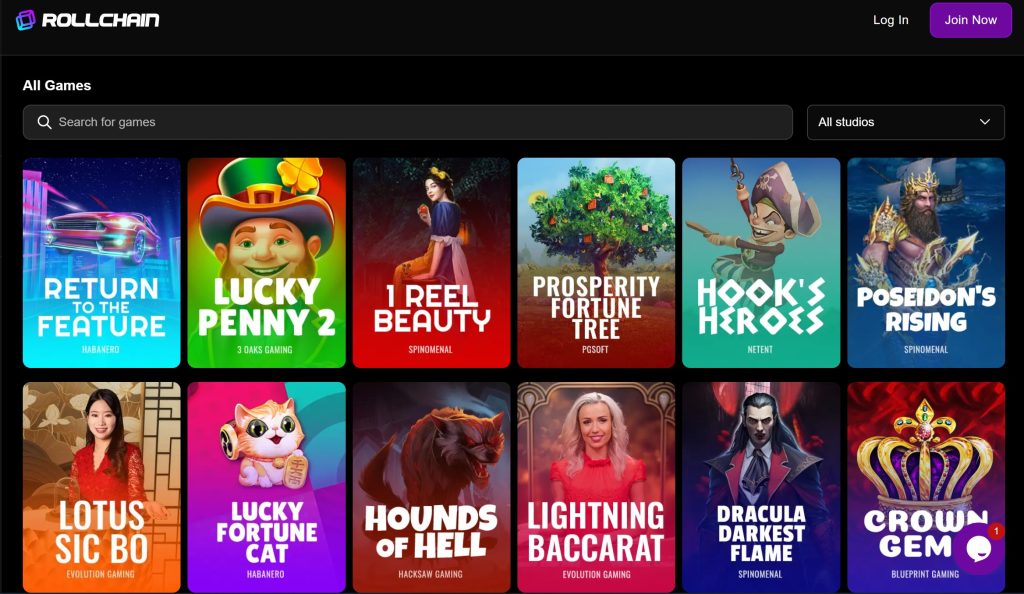This screenshot has width=1024, height=594.
Task: Open the live chat bubble
Action: click(978, 548)
